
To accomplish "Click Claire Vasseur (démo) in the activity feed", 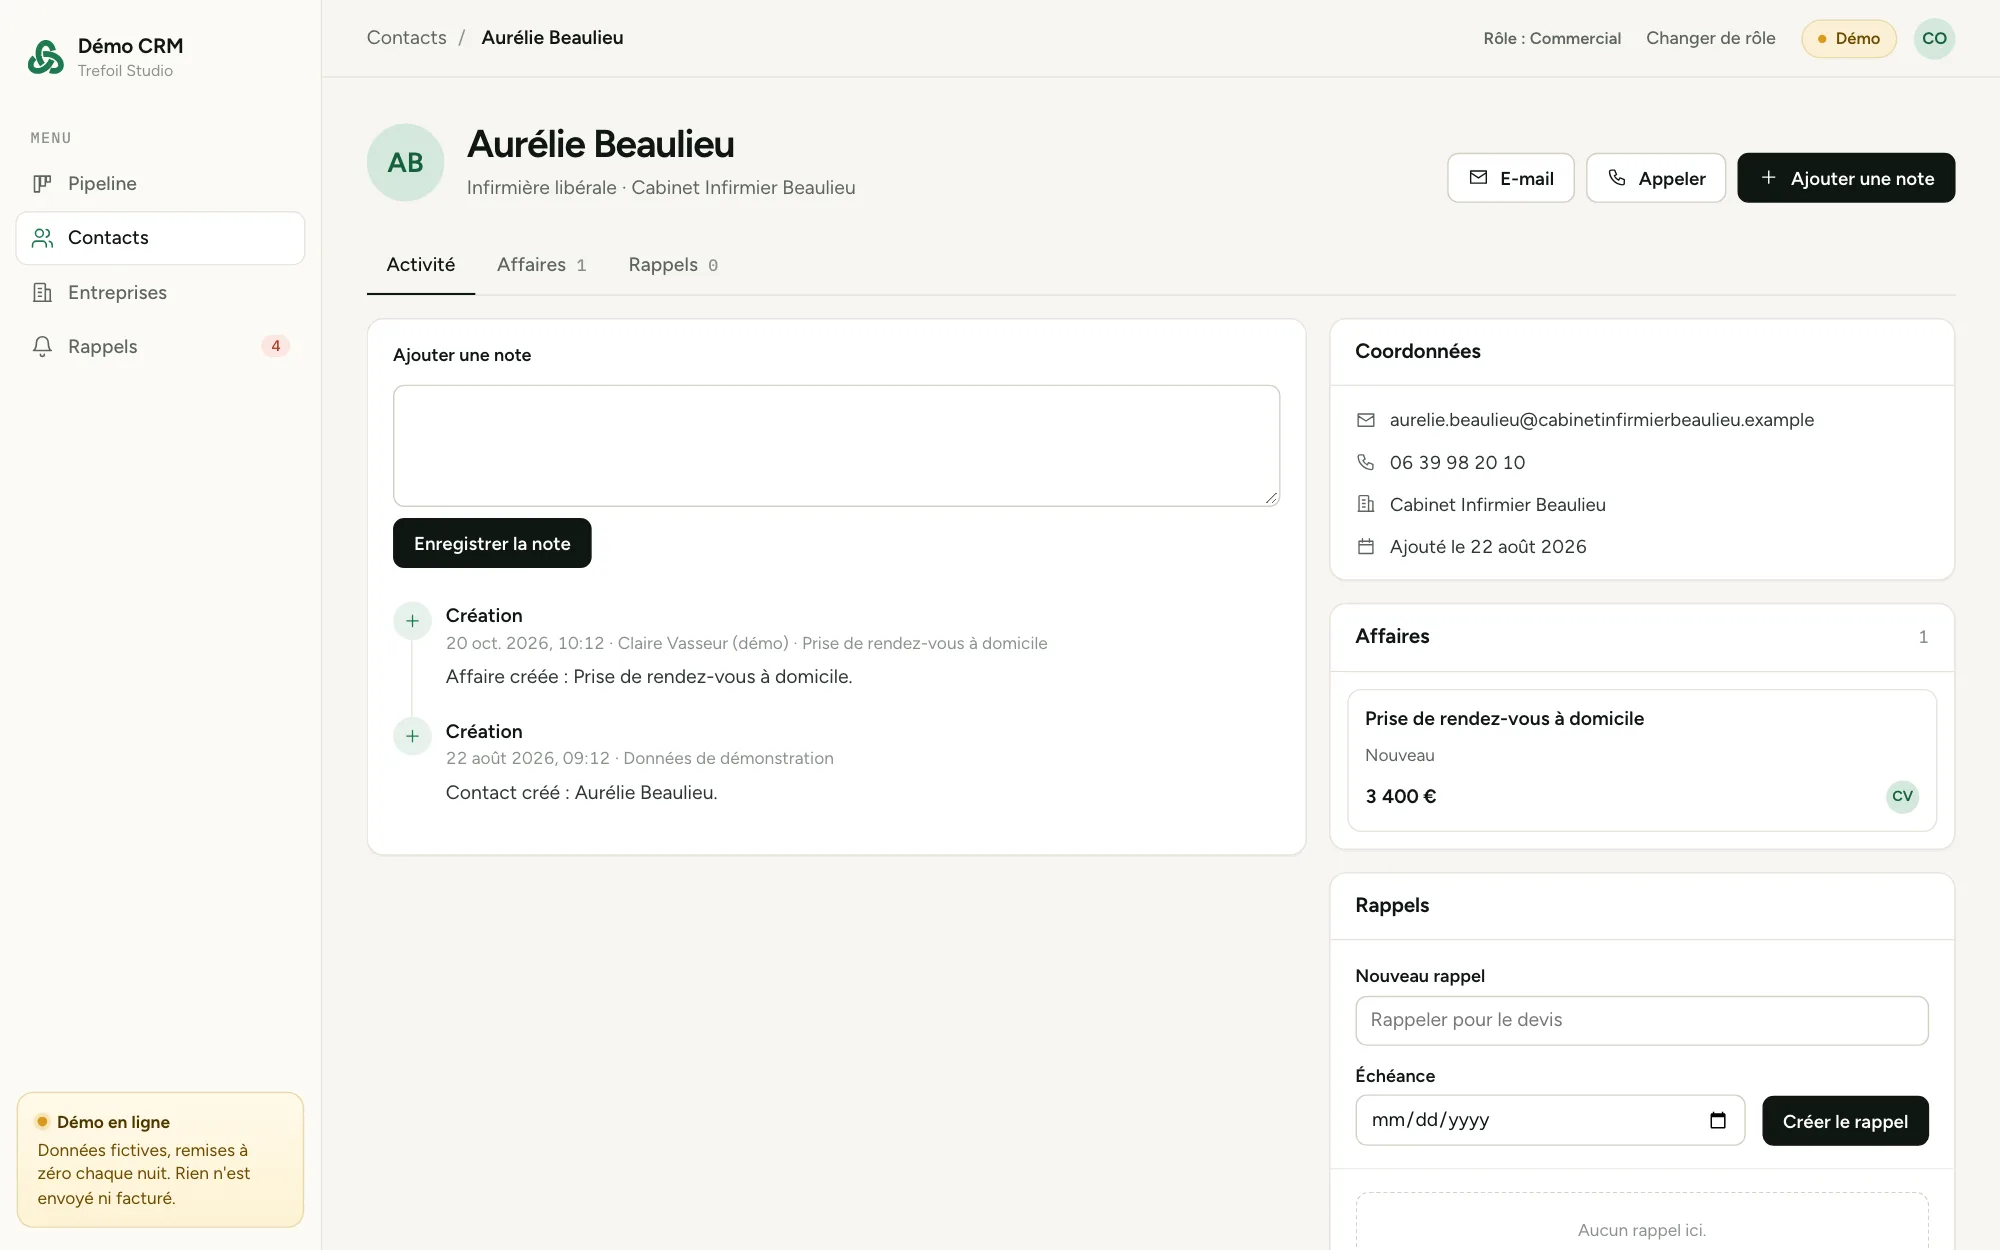I will tap(703, 643).
